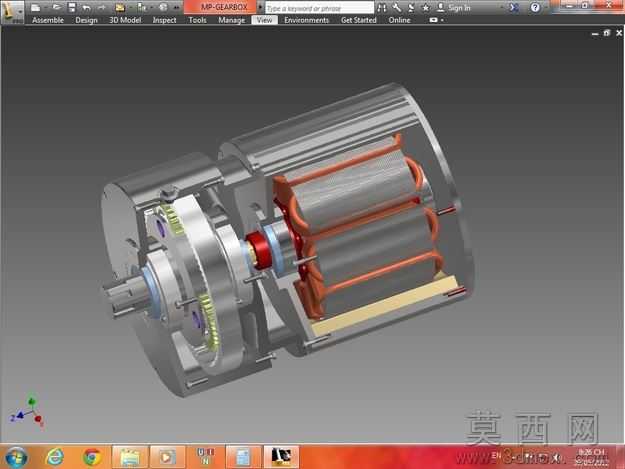The height and width of the screenshot is (469, 625).
Task: Expand the quick access toolbar customize arrow
Action: coord(176,8)
